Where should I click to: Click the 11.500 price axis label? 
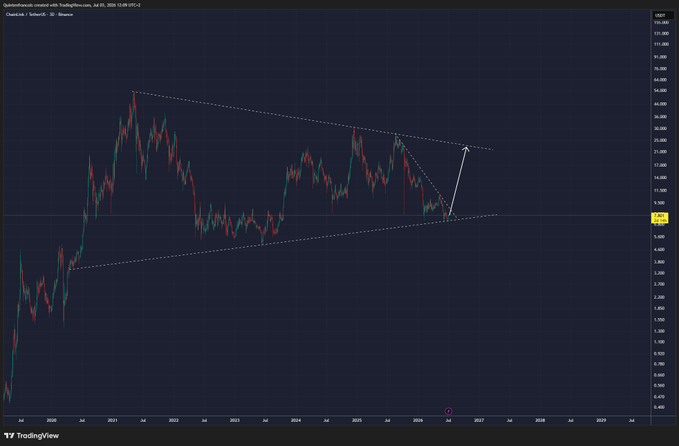click(660, 190)
